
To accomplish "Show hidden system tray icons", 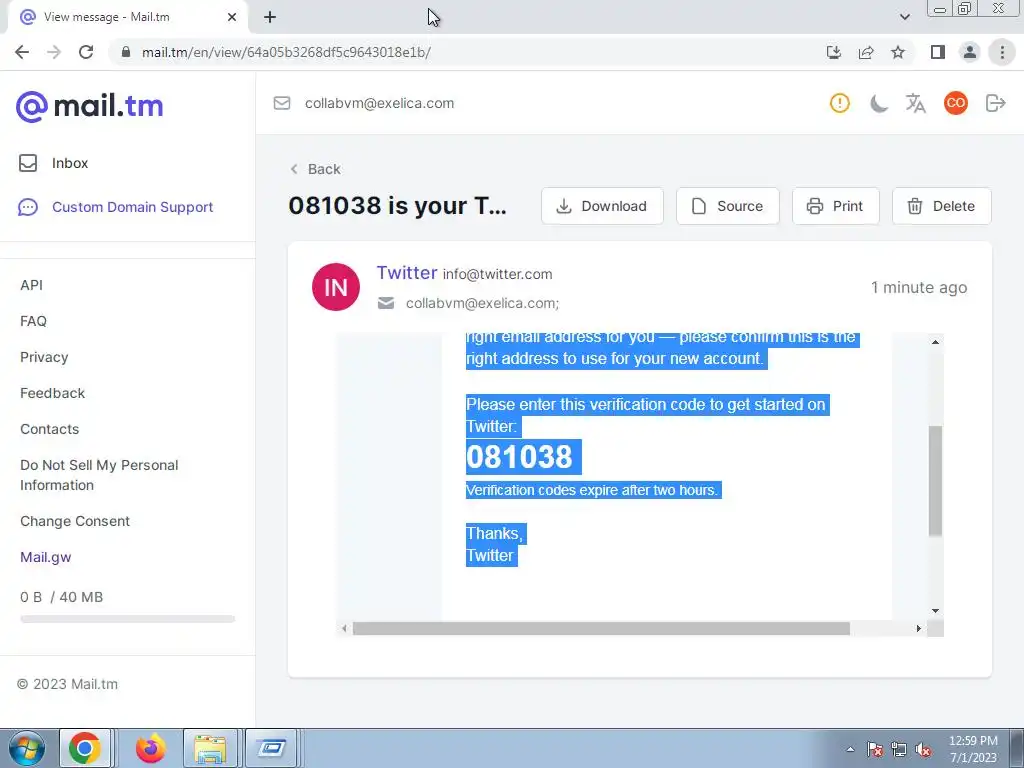I will tap(850, 749).
